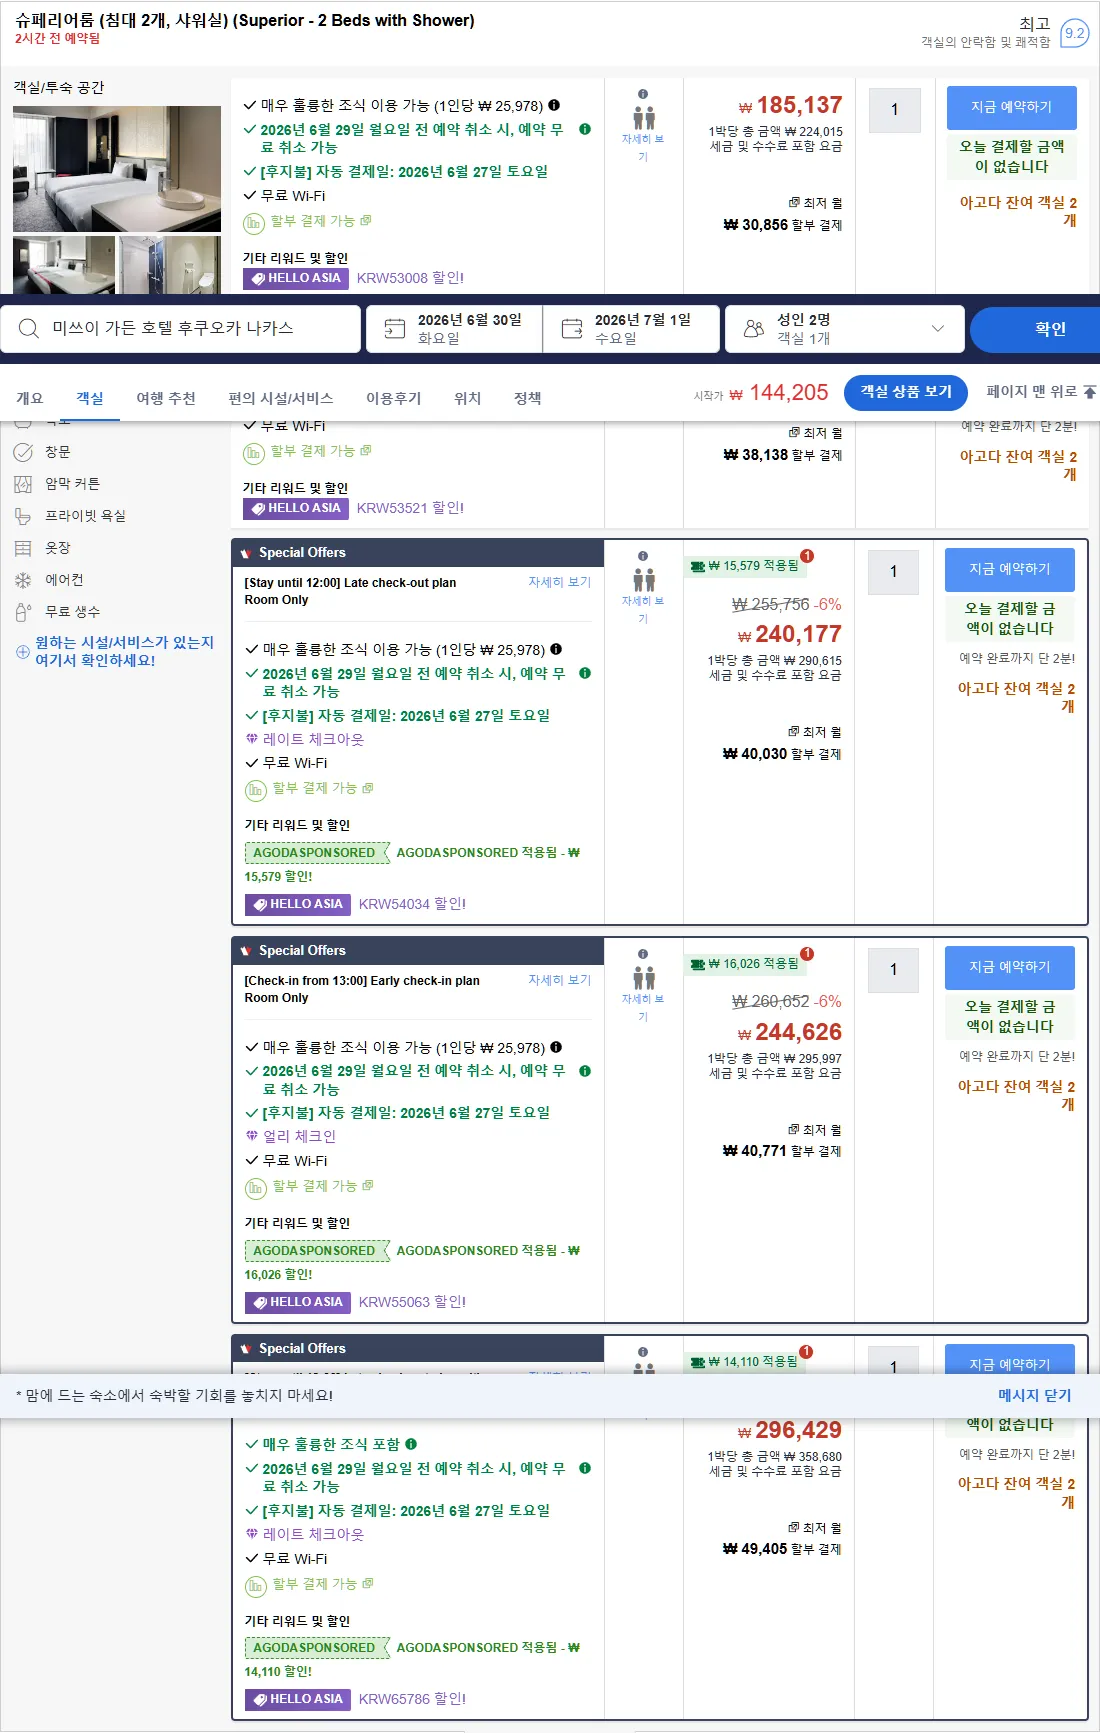This screenshot has height=1733, width=1100.
Task: Open the 정책 tab
Action: 528,398
